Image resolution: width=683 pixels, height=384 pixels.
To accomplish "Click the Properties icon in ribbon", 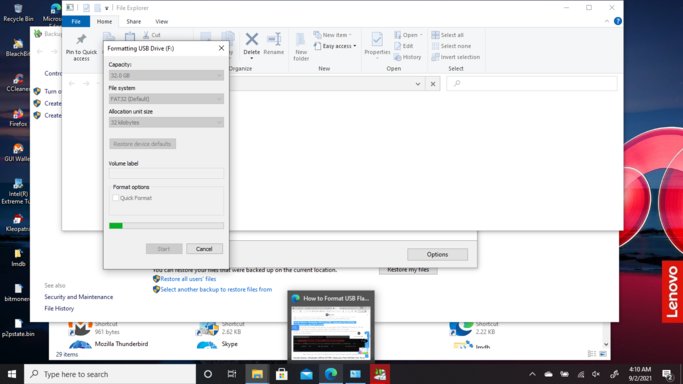I will pos(377,39).
